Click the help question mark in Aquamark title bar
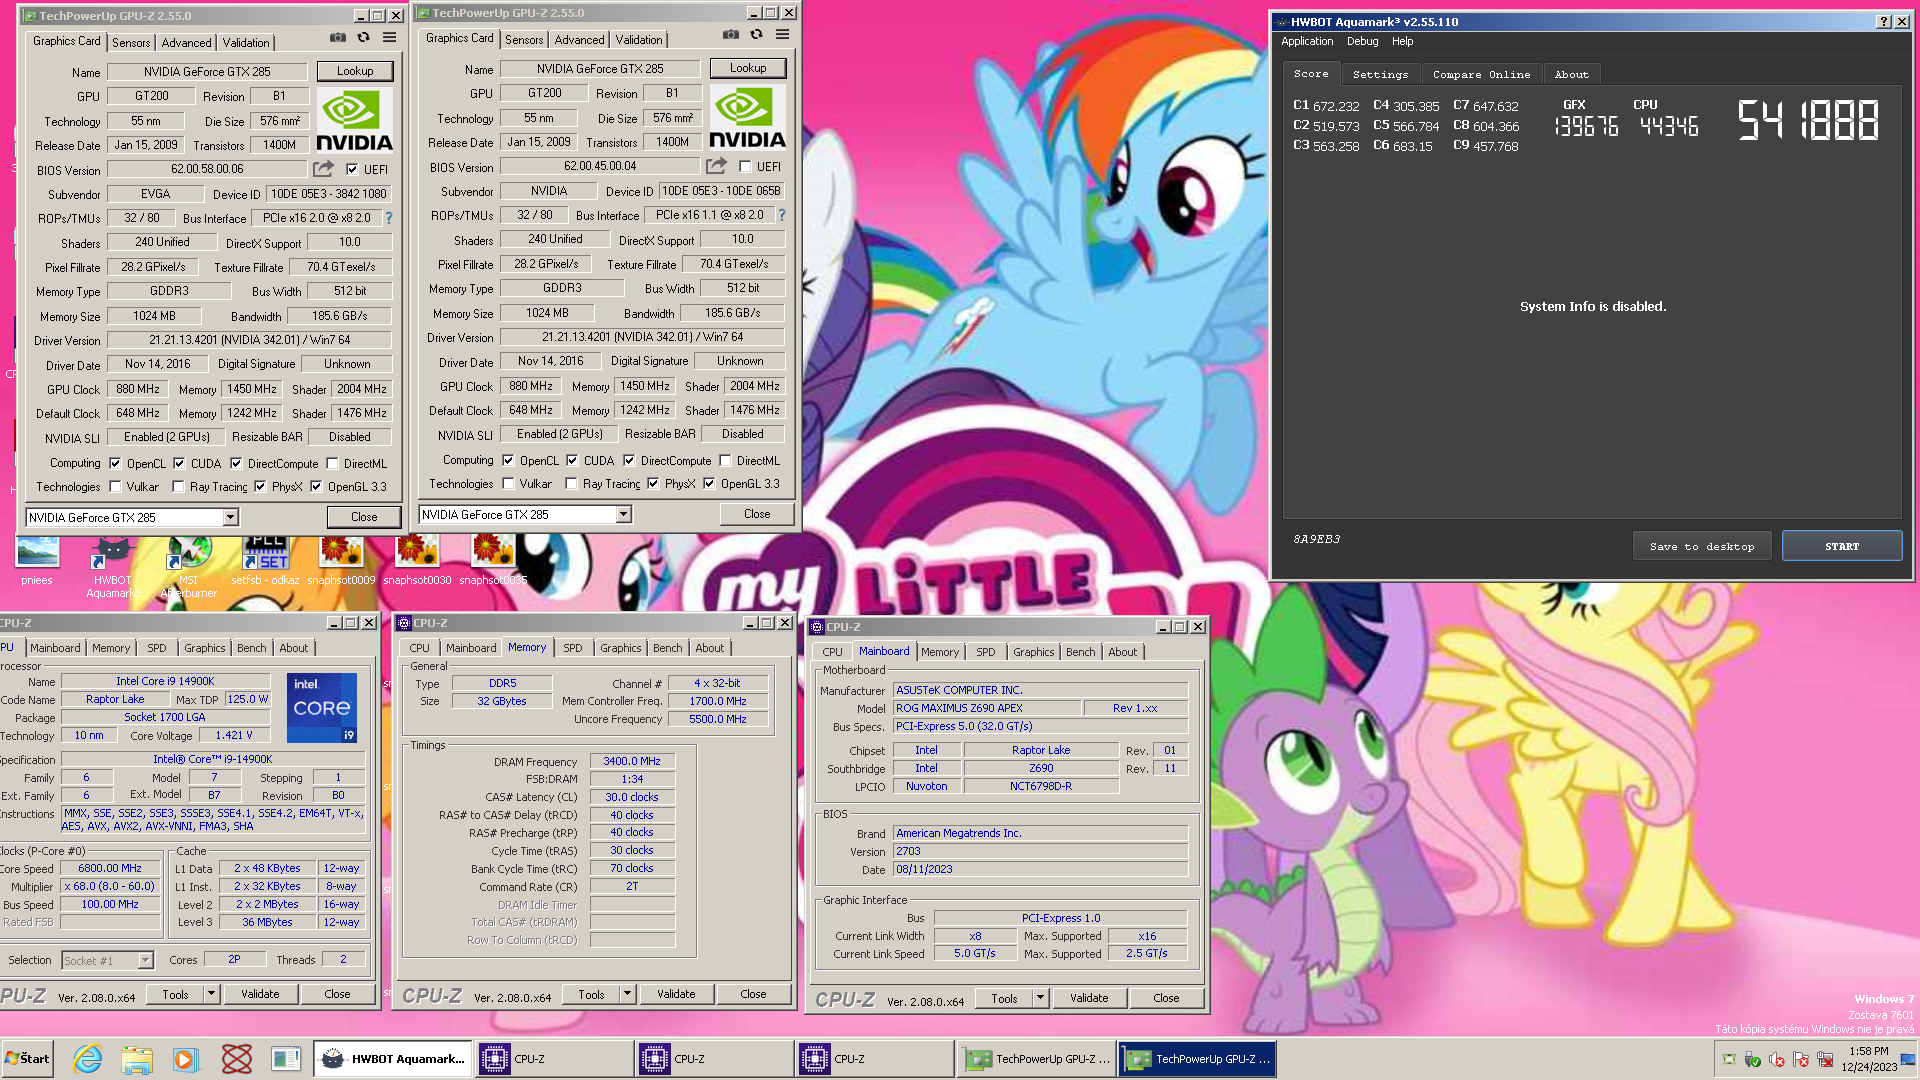 coord(1884,22)
